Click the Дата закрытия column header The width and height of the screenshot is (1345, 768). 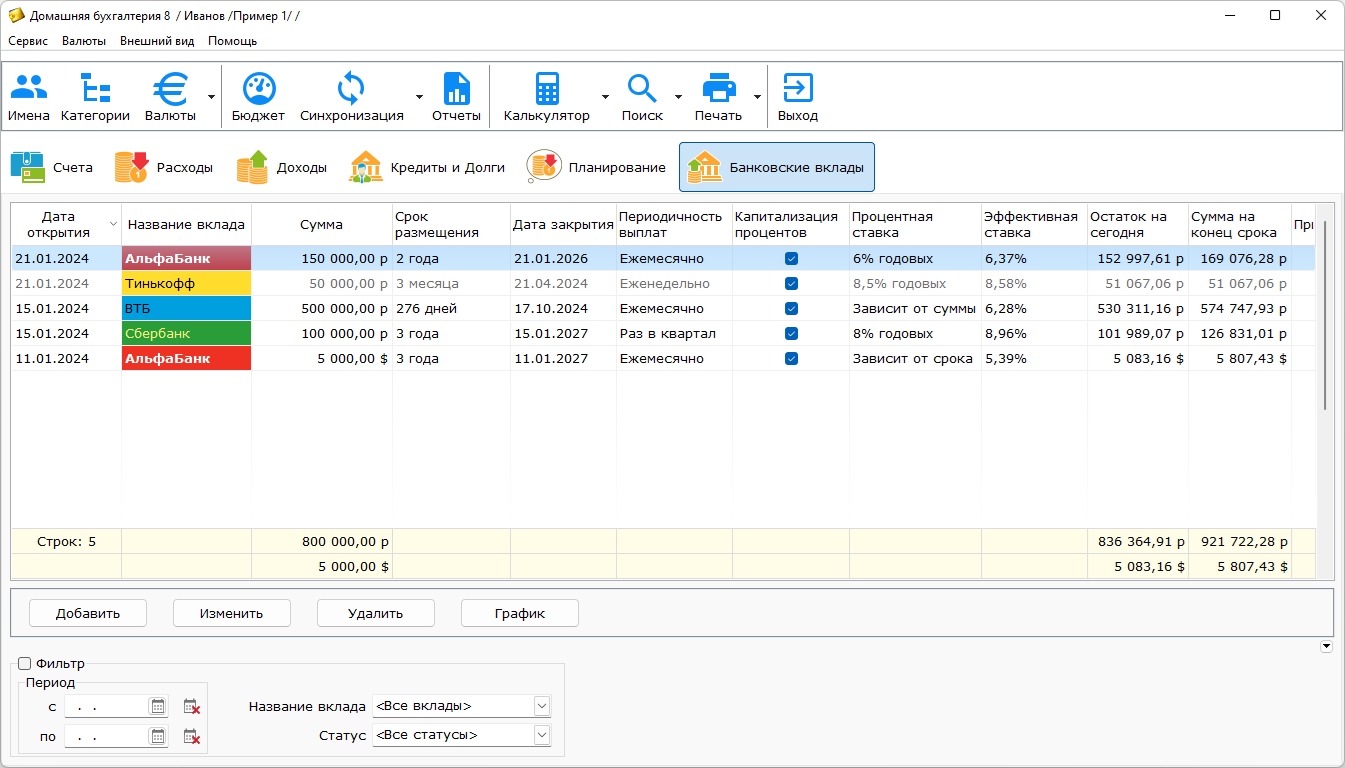pos(563,224)
